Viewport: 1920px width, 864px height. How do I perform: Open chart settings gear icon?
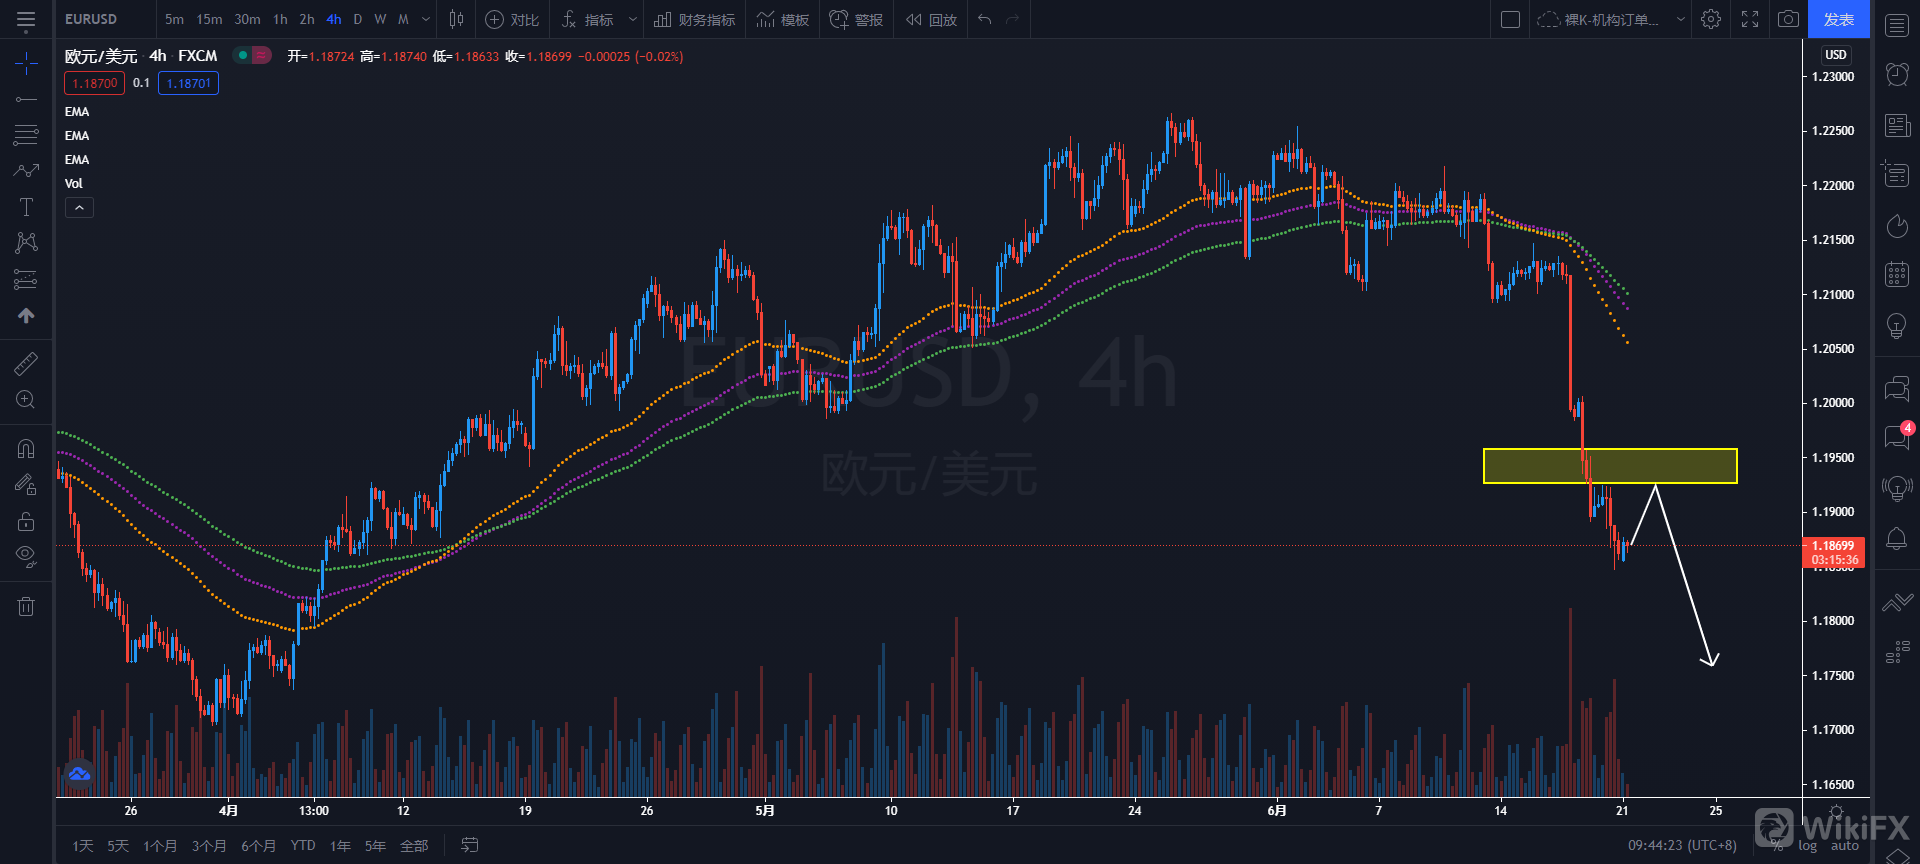pos(1711,19)
